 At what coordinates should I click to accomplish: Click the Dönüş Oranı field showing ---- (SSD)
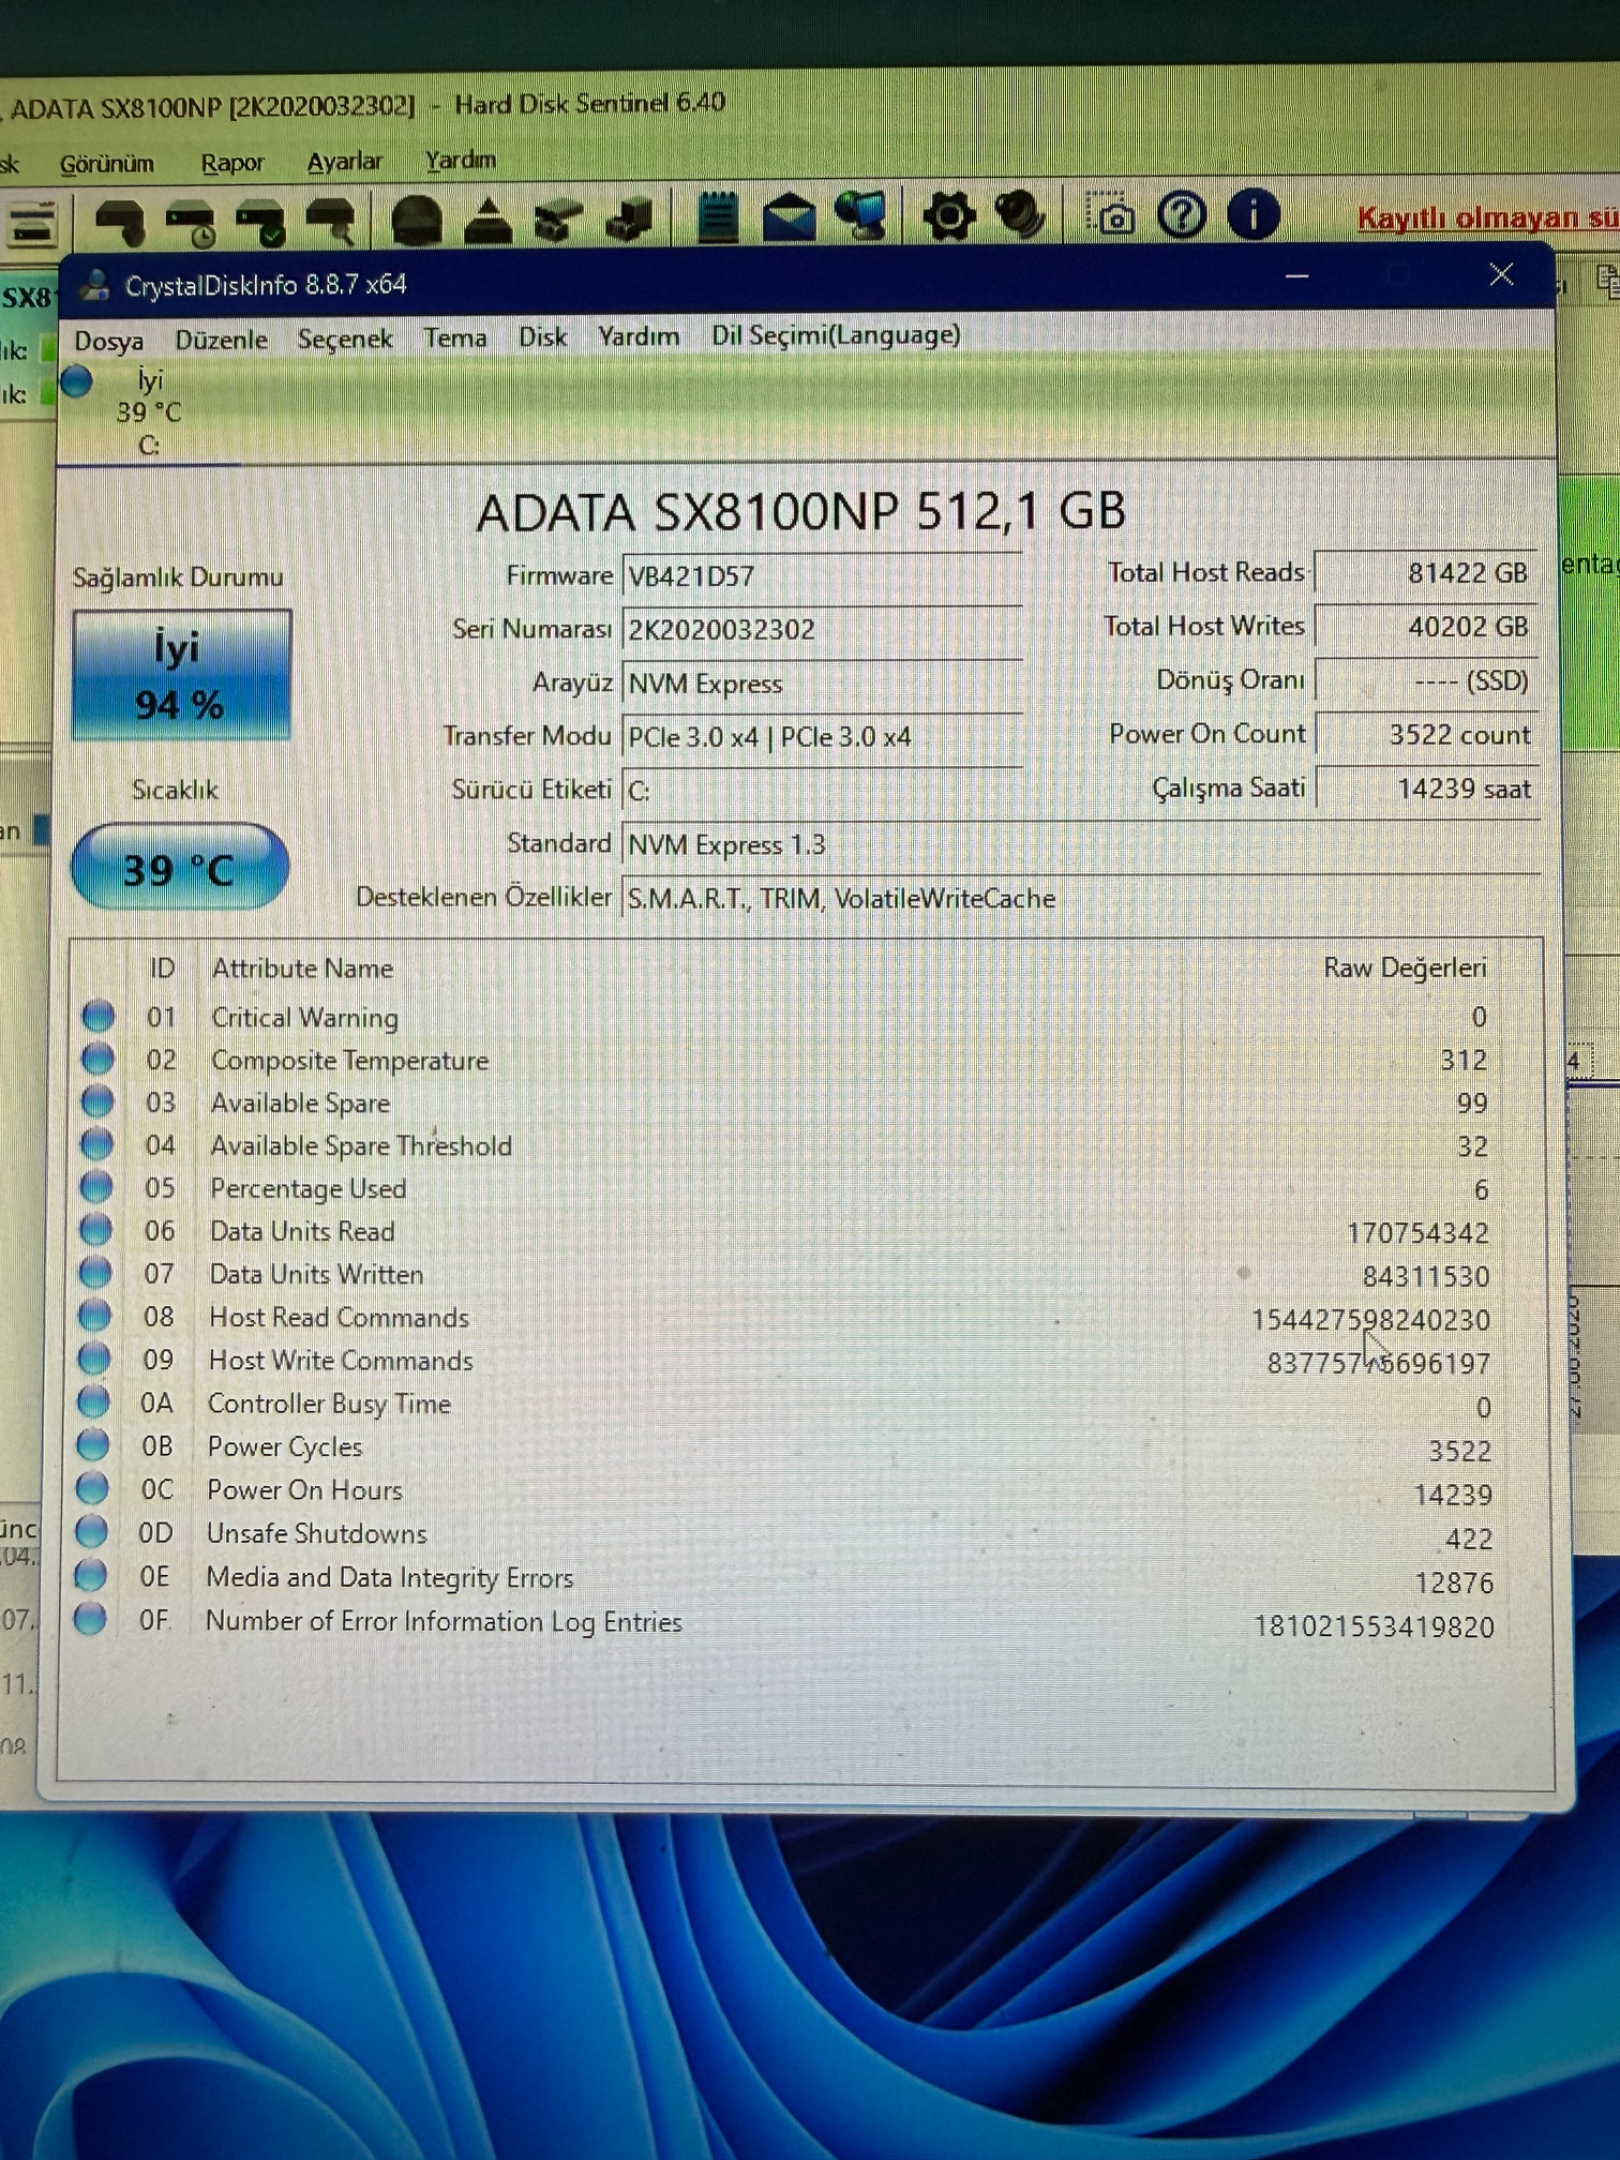click(1425, 681)
